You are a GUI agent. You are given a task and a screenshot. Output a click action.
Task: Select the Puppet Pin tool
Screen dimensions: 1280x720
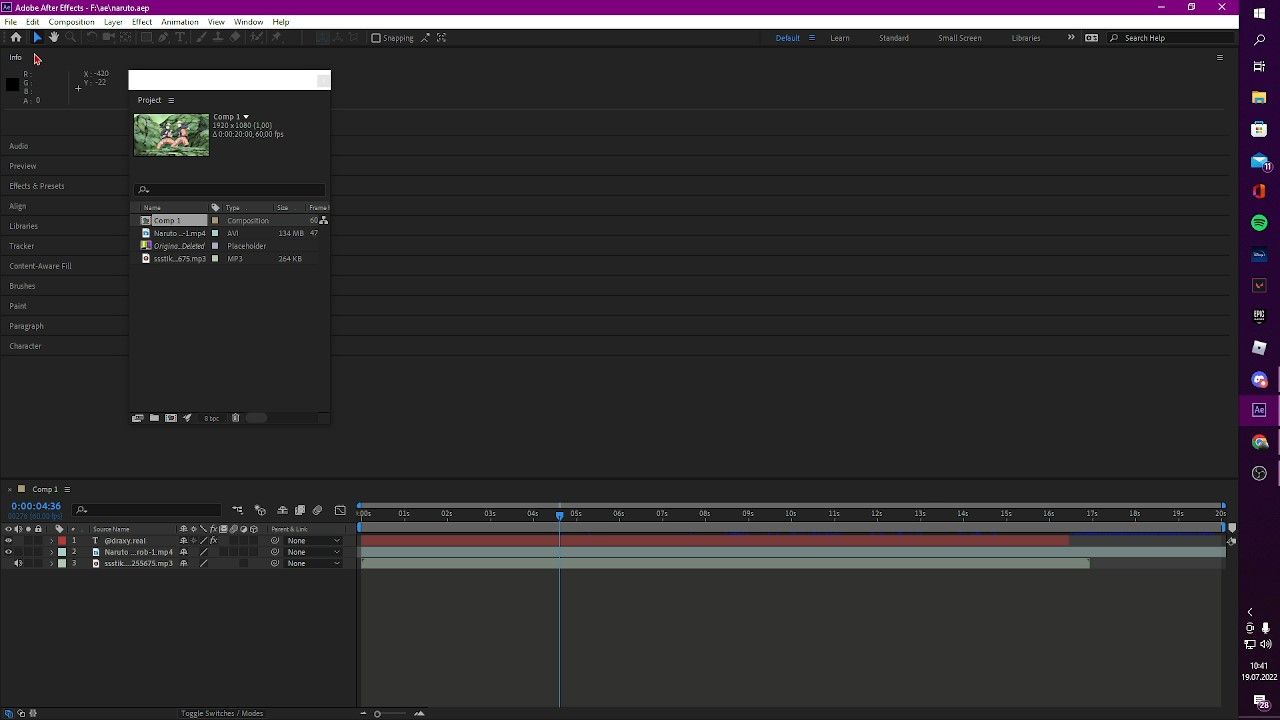tap(276, 38)
